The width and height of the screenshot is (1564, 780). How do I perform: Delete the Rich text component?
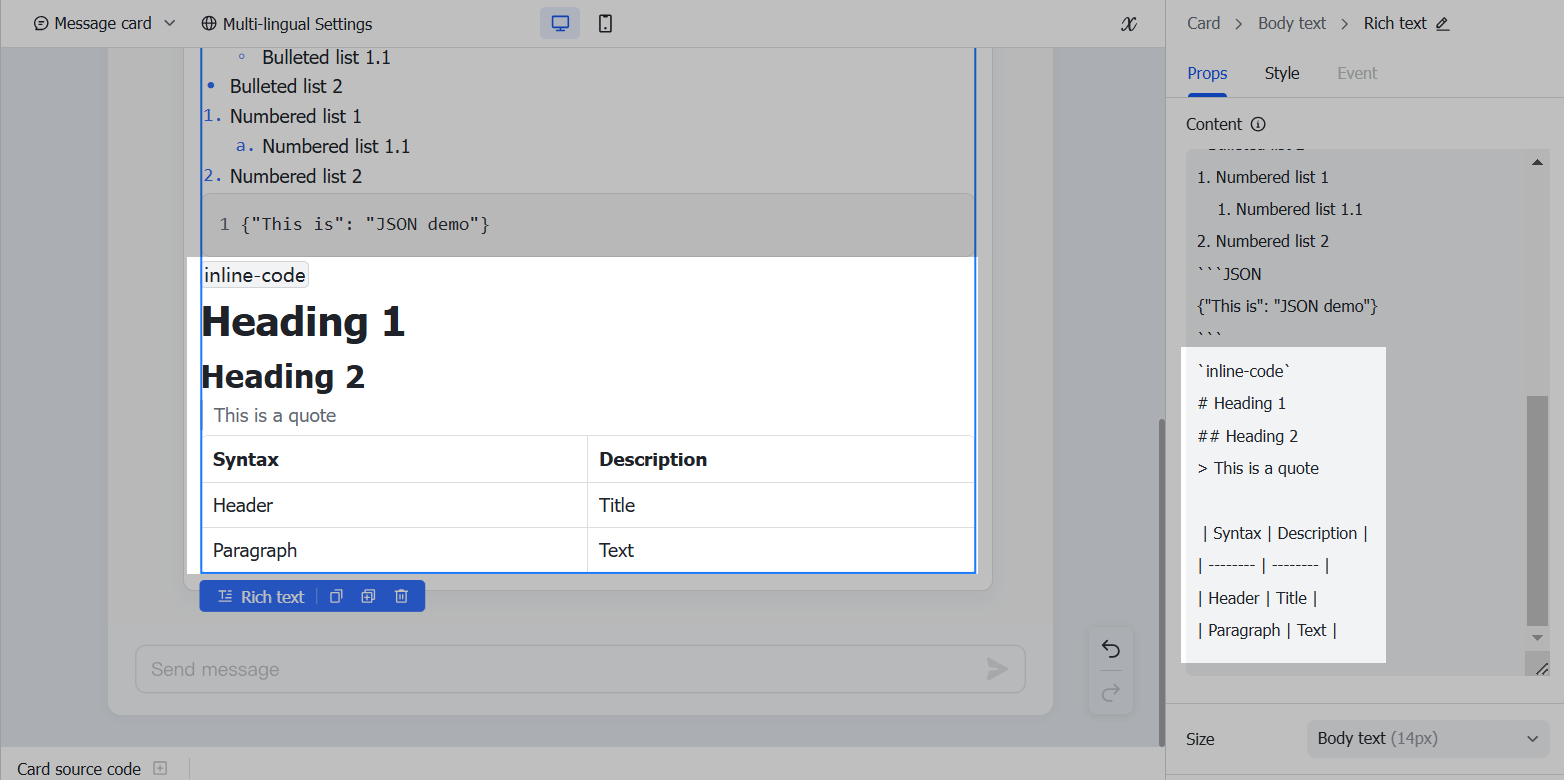pyautogui.click(x=401, y=597)
